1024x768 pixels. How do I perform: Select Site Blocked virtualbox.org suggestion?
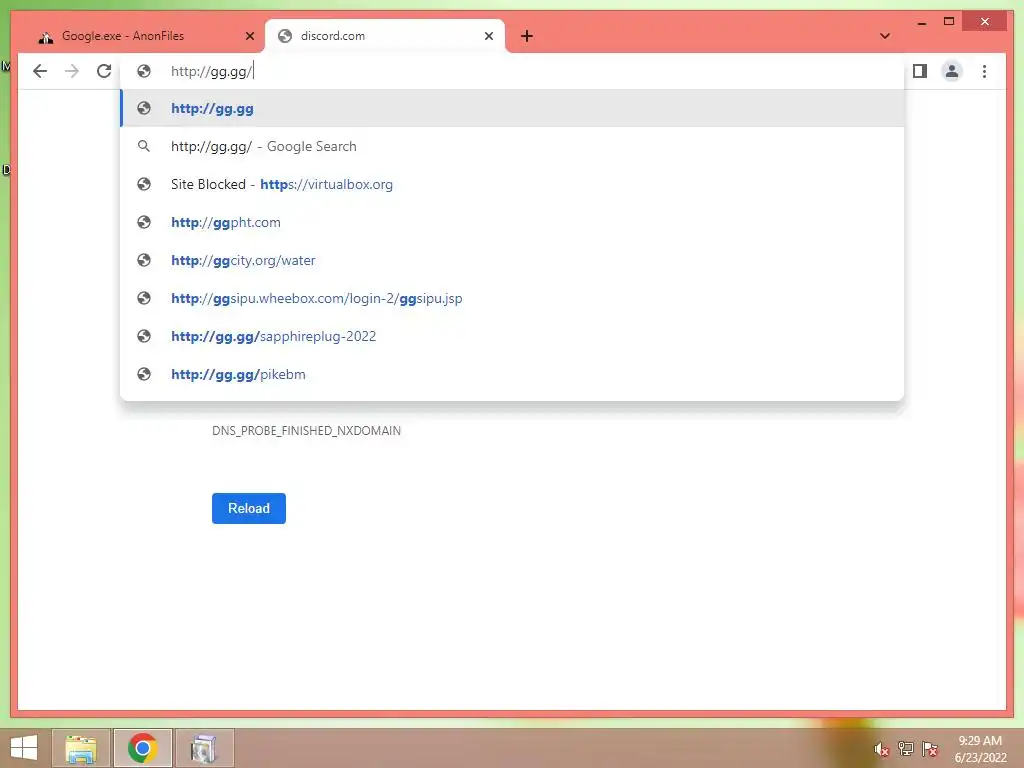tap(512, 184)
